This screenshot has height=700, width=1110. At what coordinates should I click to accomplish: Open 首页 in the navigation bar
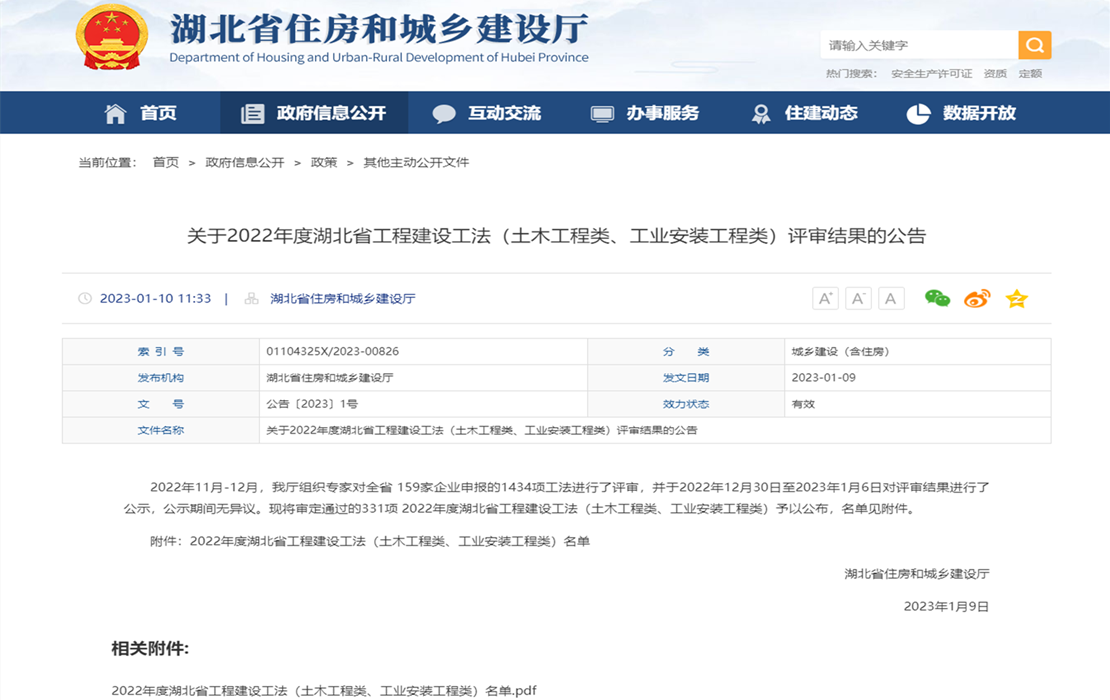141,113
